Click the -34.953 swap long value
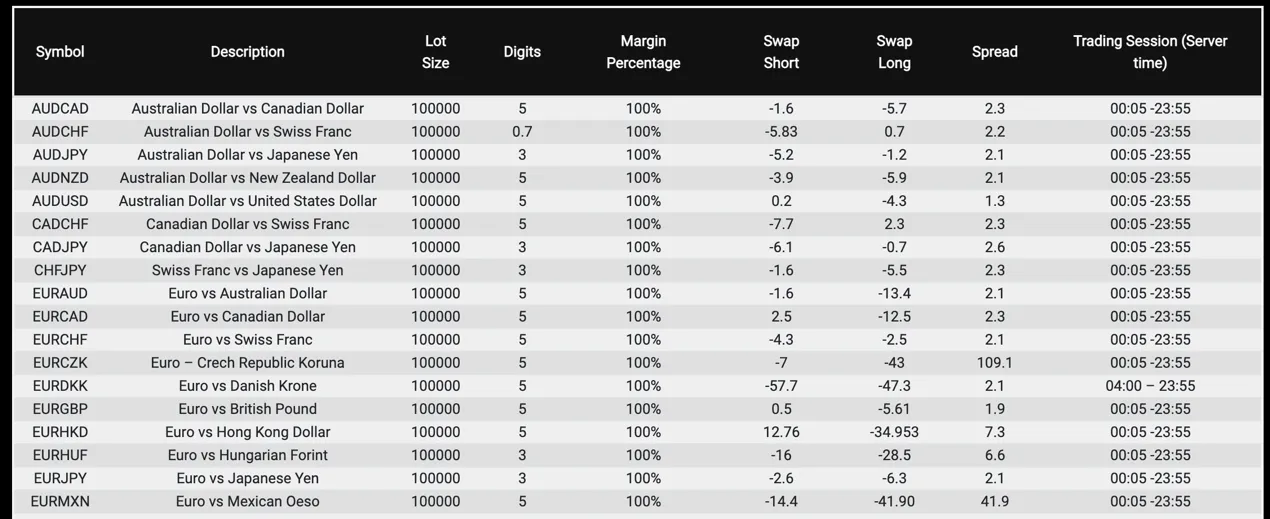This screenshot has width=1270, height=519. coord(894,432)
